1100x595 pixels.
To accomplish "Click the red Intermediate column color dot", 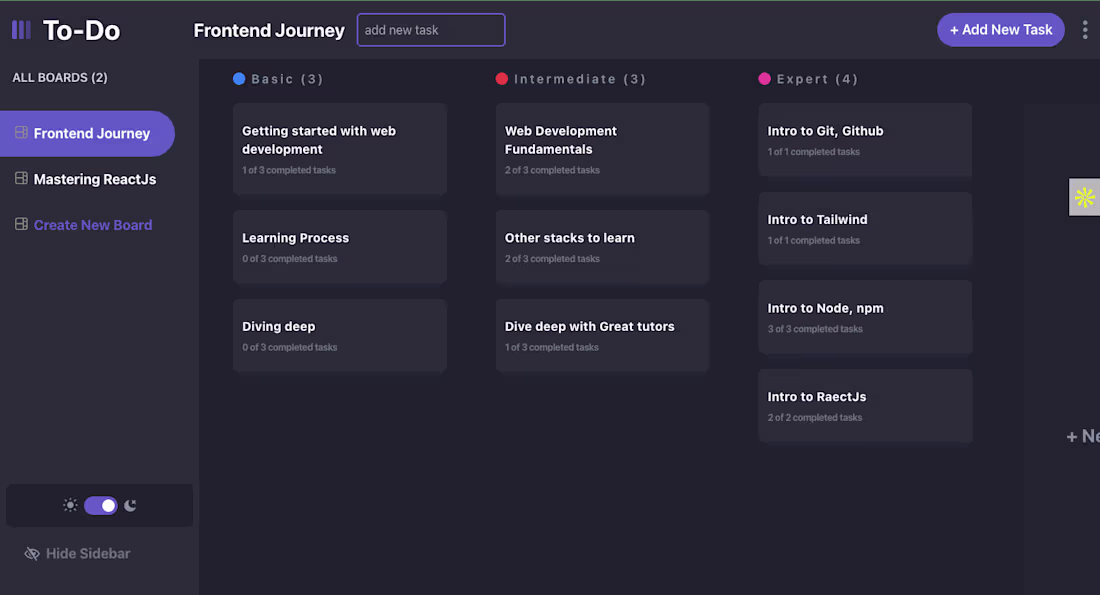I will [x=502, y=79].
